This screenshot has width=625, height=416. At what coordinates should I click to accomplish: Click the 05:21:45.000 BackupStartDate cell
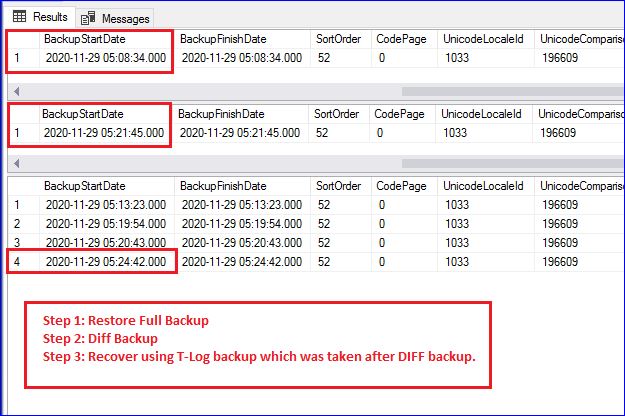coord(105,132)
